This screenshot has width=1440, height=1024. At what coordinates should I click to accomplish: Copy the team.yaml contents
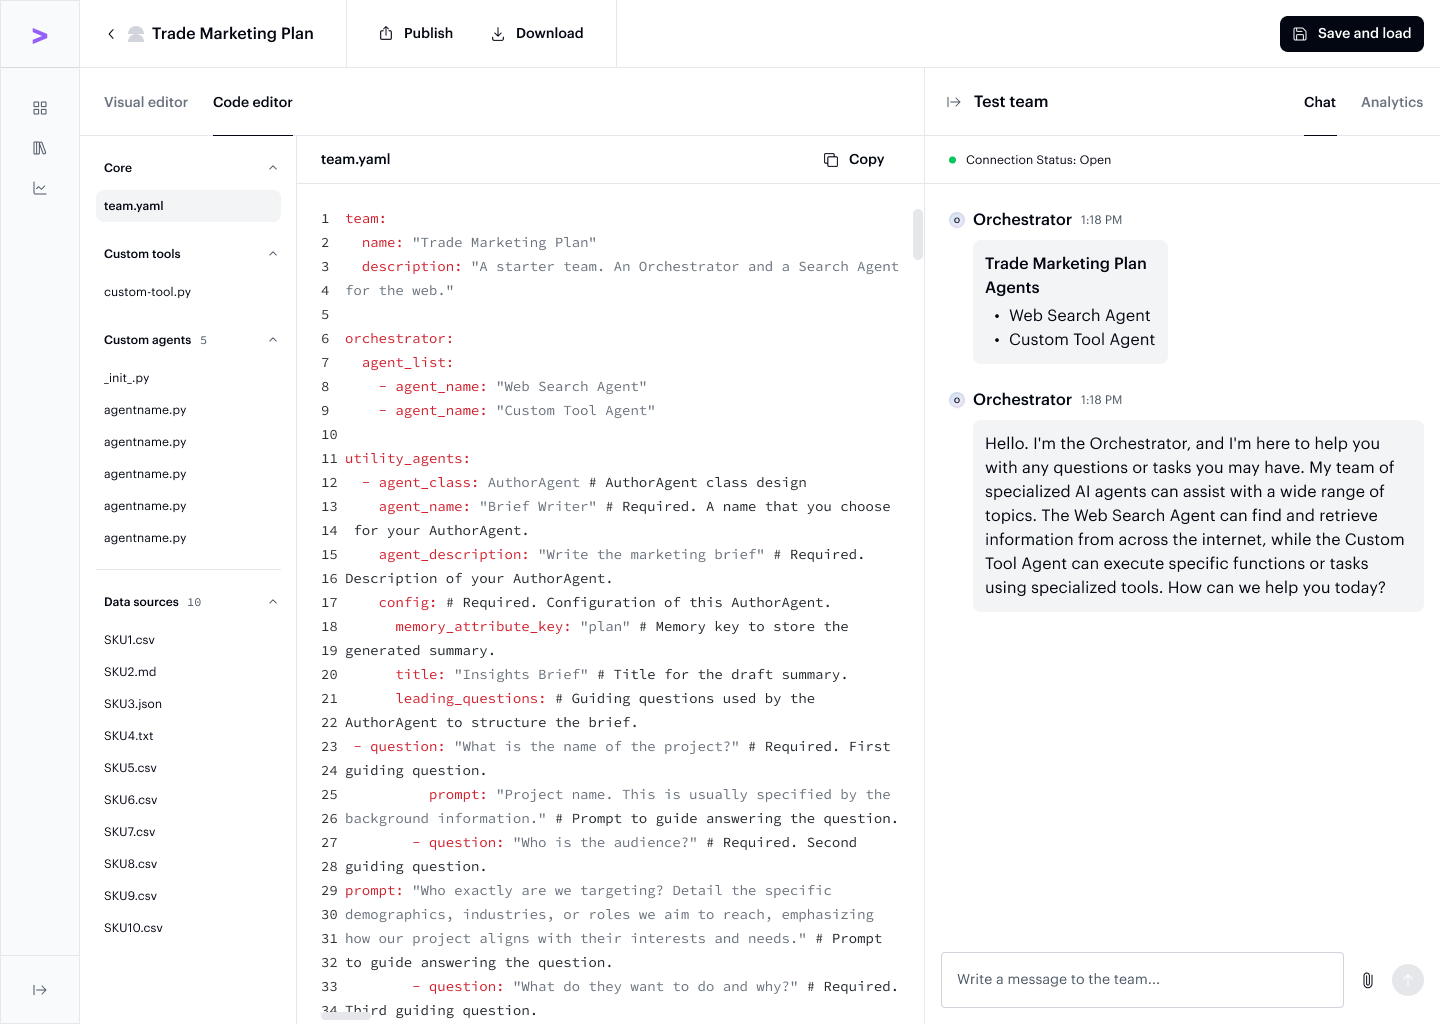click(x=854, y=160)
